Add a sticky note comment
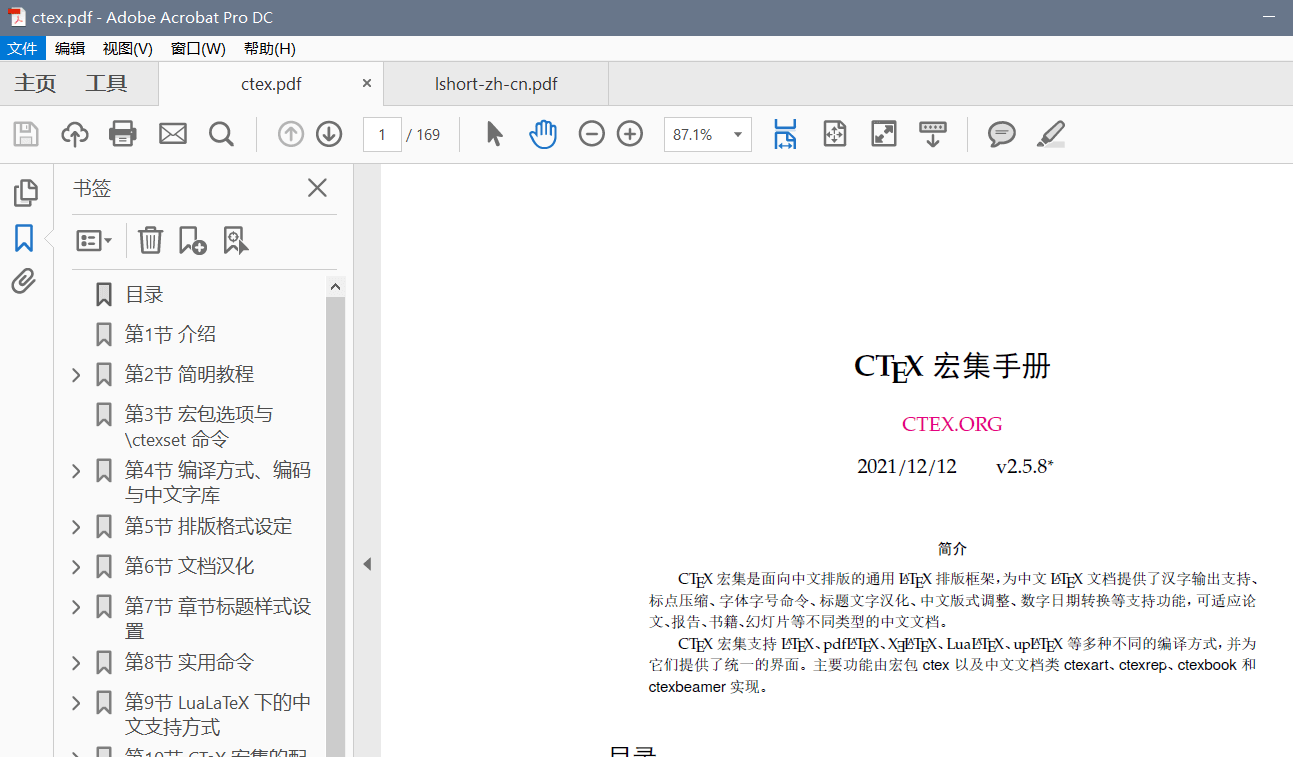Viewport: 1293px width, 757px height. click(x=1002, y=134)
